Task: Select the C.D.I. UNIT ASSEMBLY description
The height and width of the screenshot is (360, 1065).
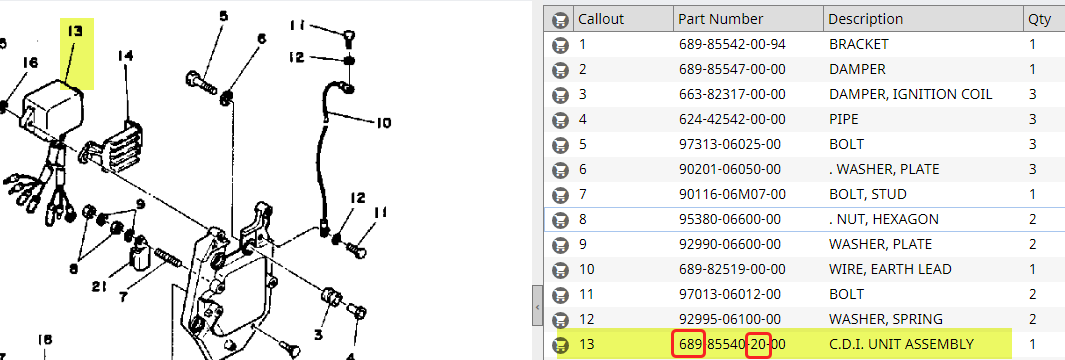Action: click(901, 344)
